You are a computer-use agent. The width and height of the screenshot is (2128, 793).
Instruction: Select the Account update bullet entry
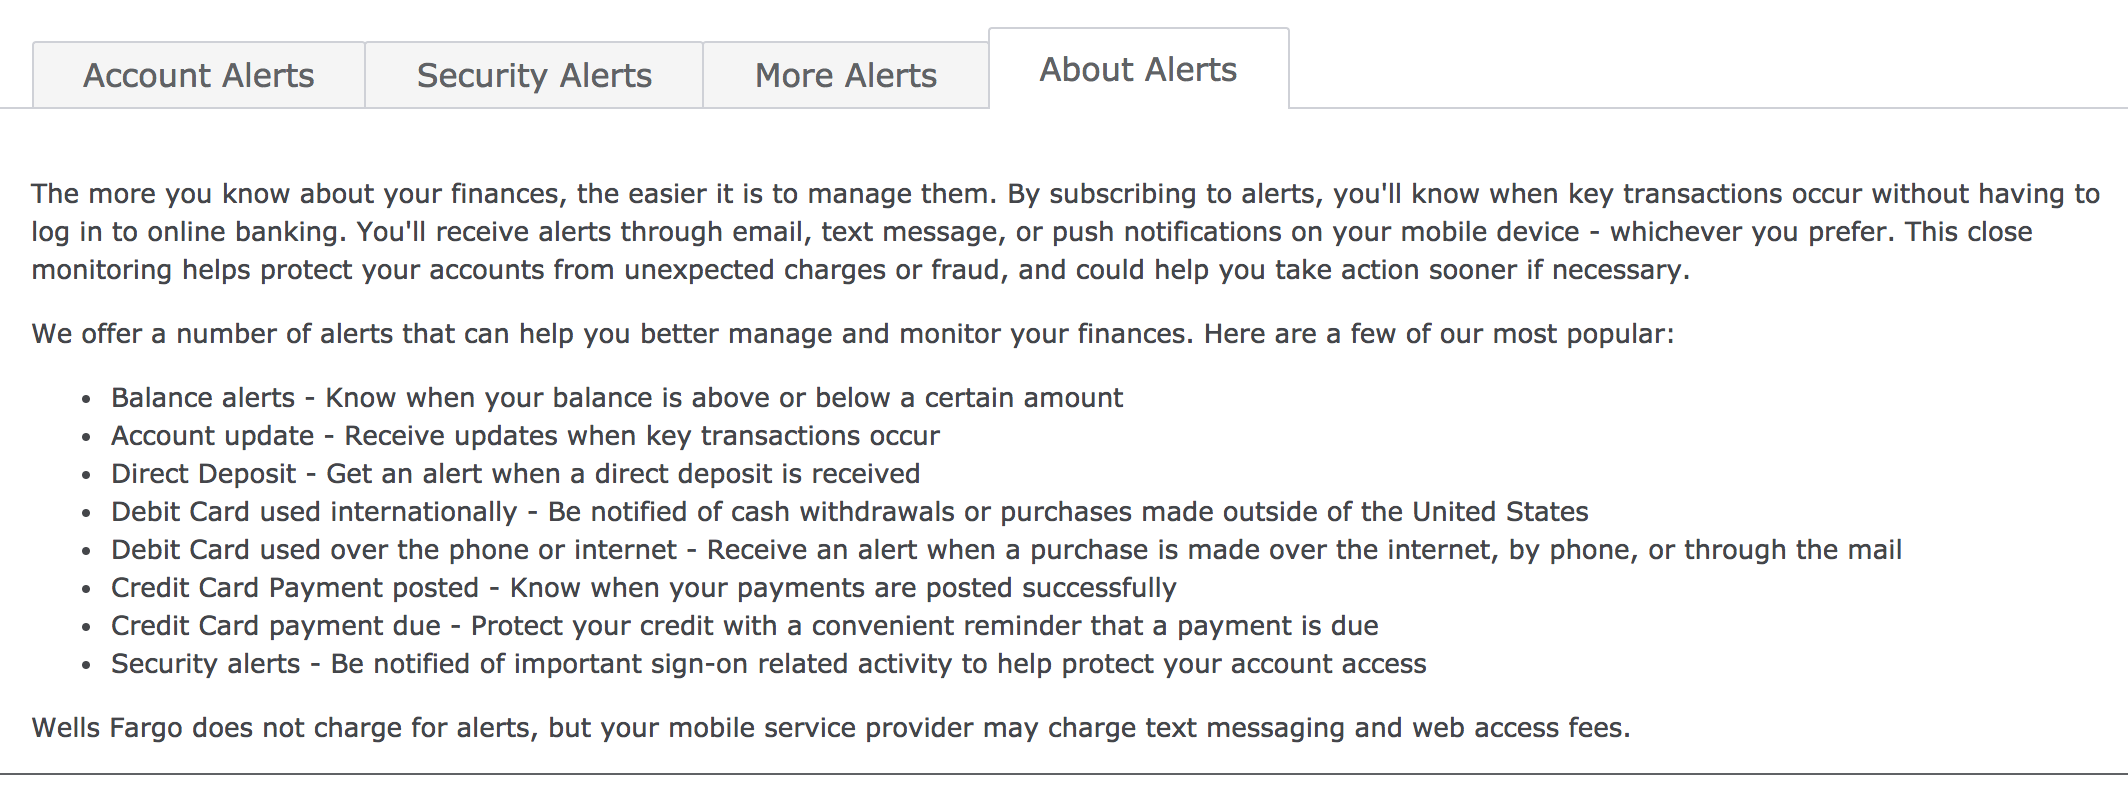tap(525, 435)
